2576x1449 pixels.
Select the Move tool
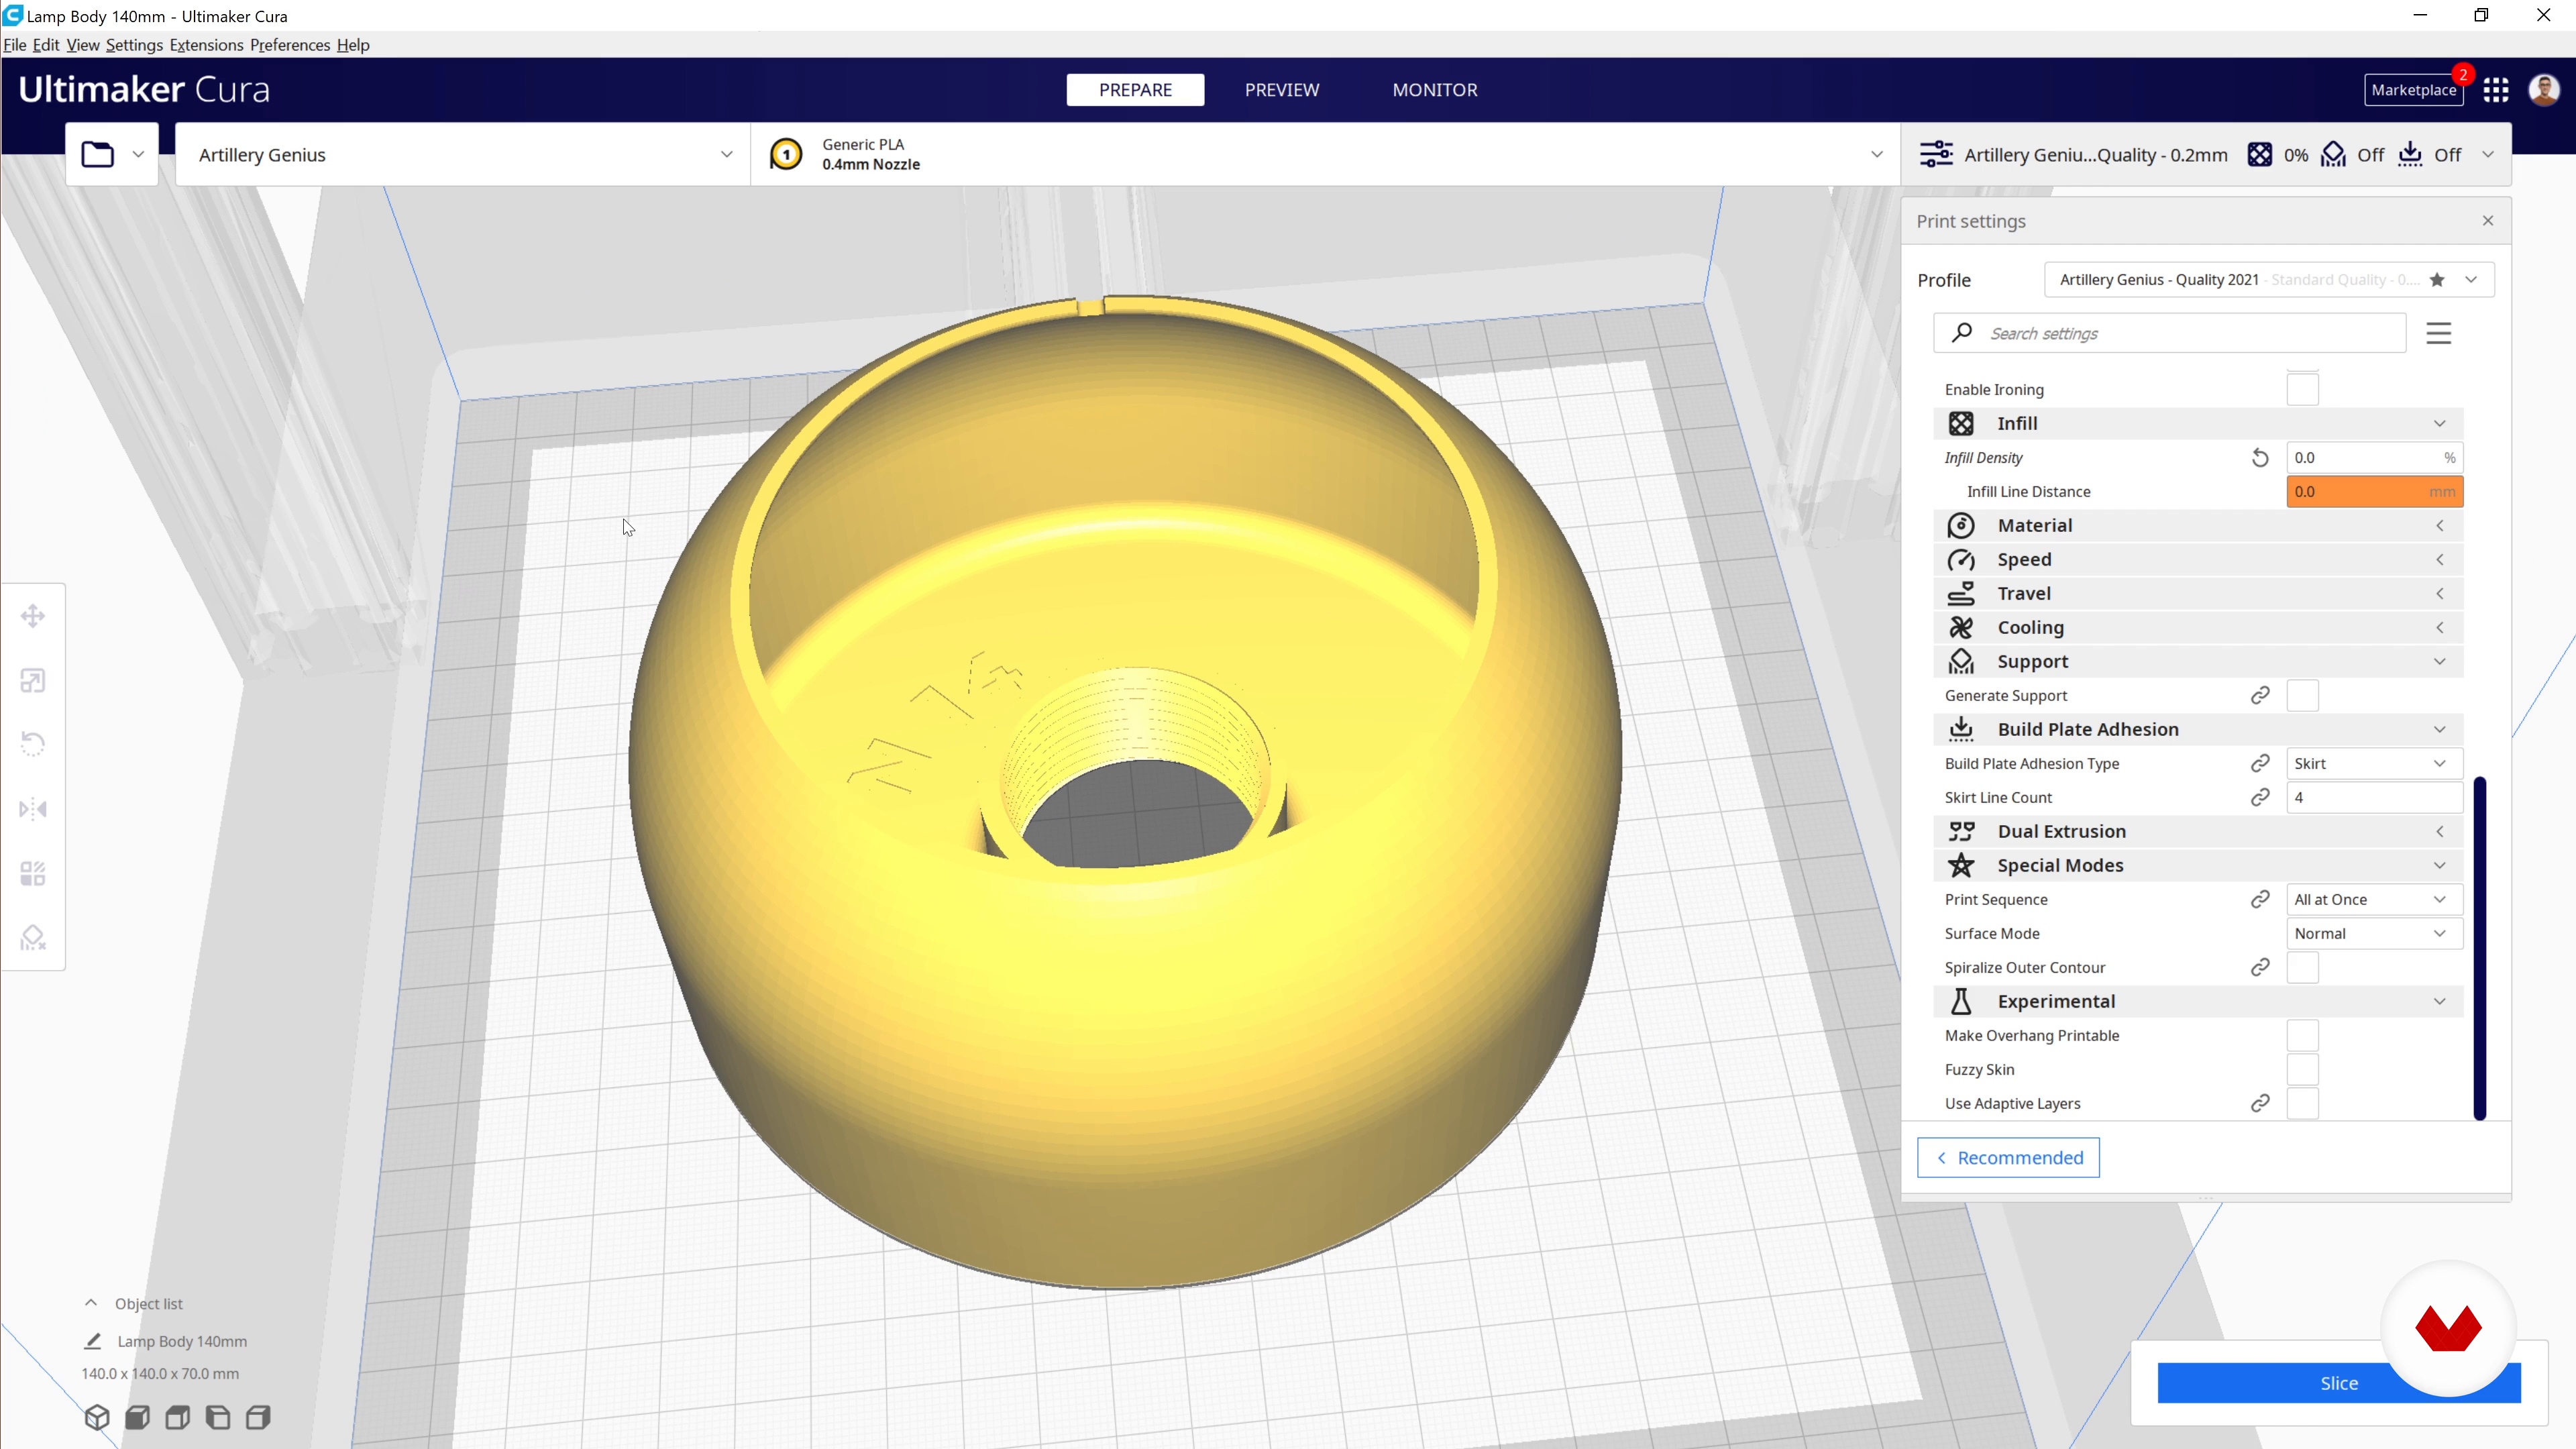coord(33,616)
